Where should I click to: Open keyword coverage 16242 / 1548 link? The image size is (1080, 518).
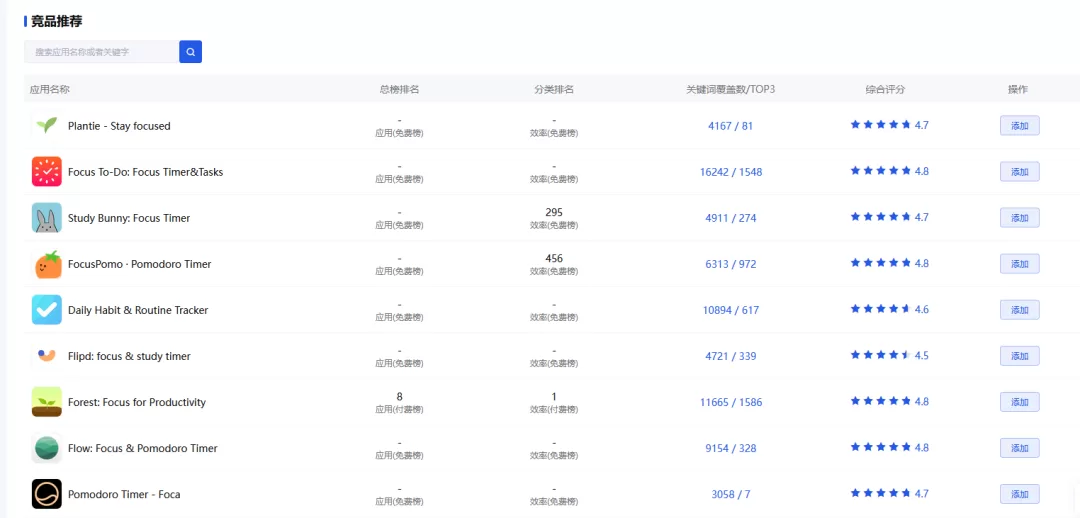coord(731,172)
